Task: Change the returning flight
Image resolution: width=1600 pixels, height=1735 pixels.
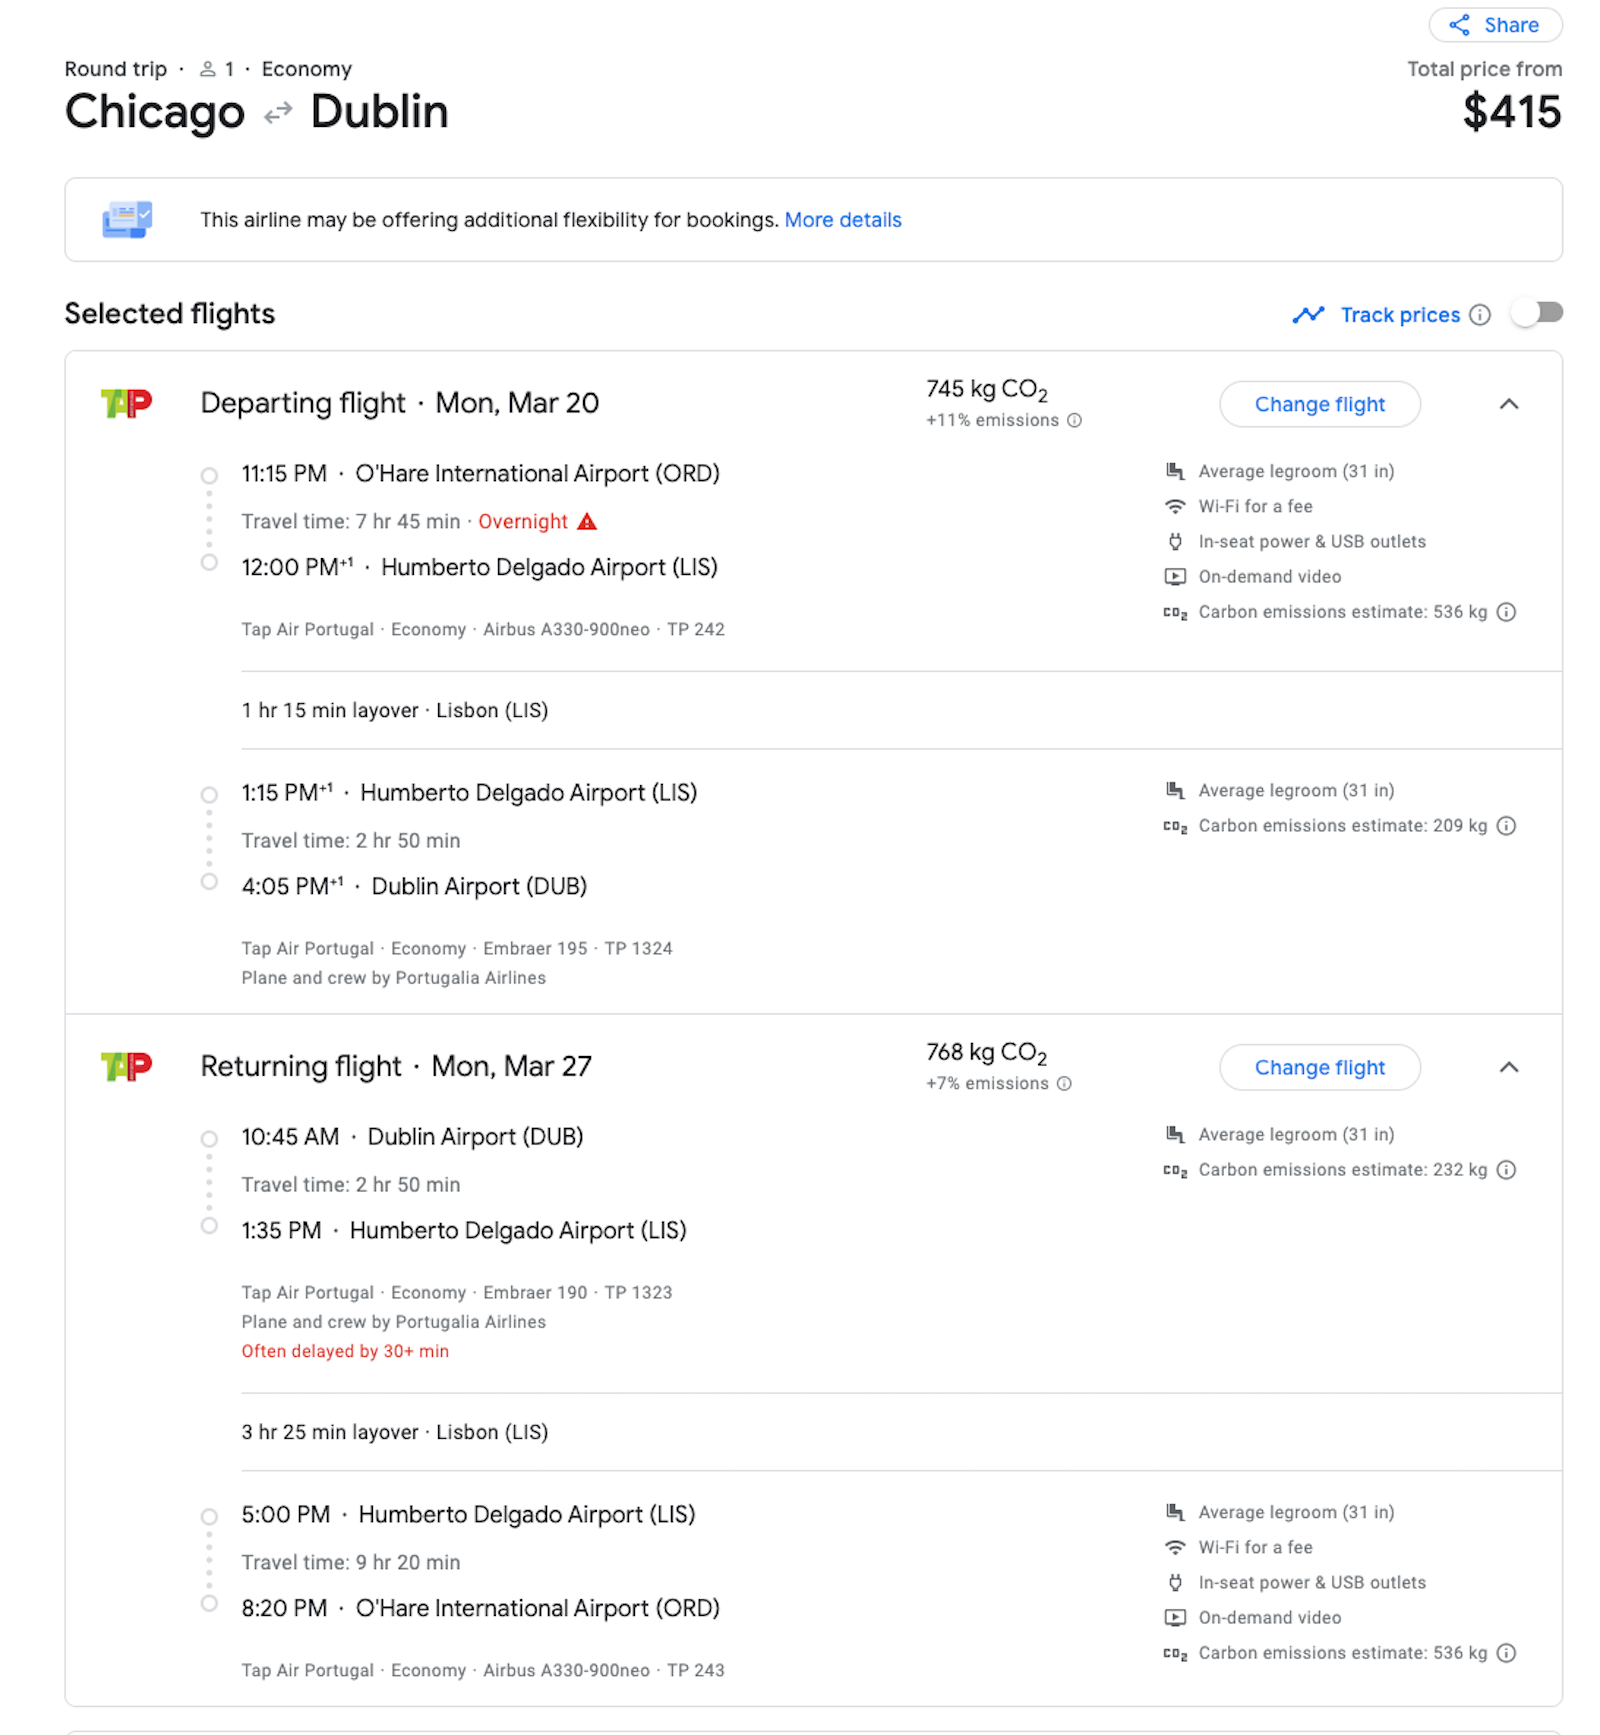Action: pyautogui.click(x=1319, y=1067)
